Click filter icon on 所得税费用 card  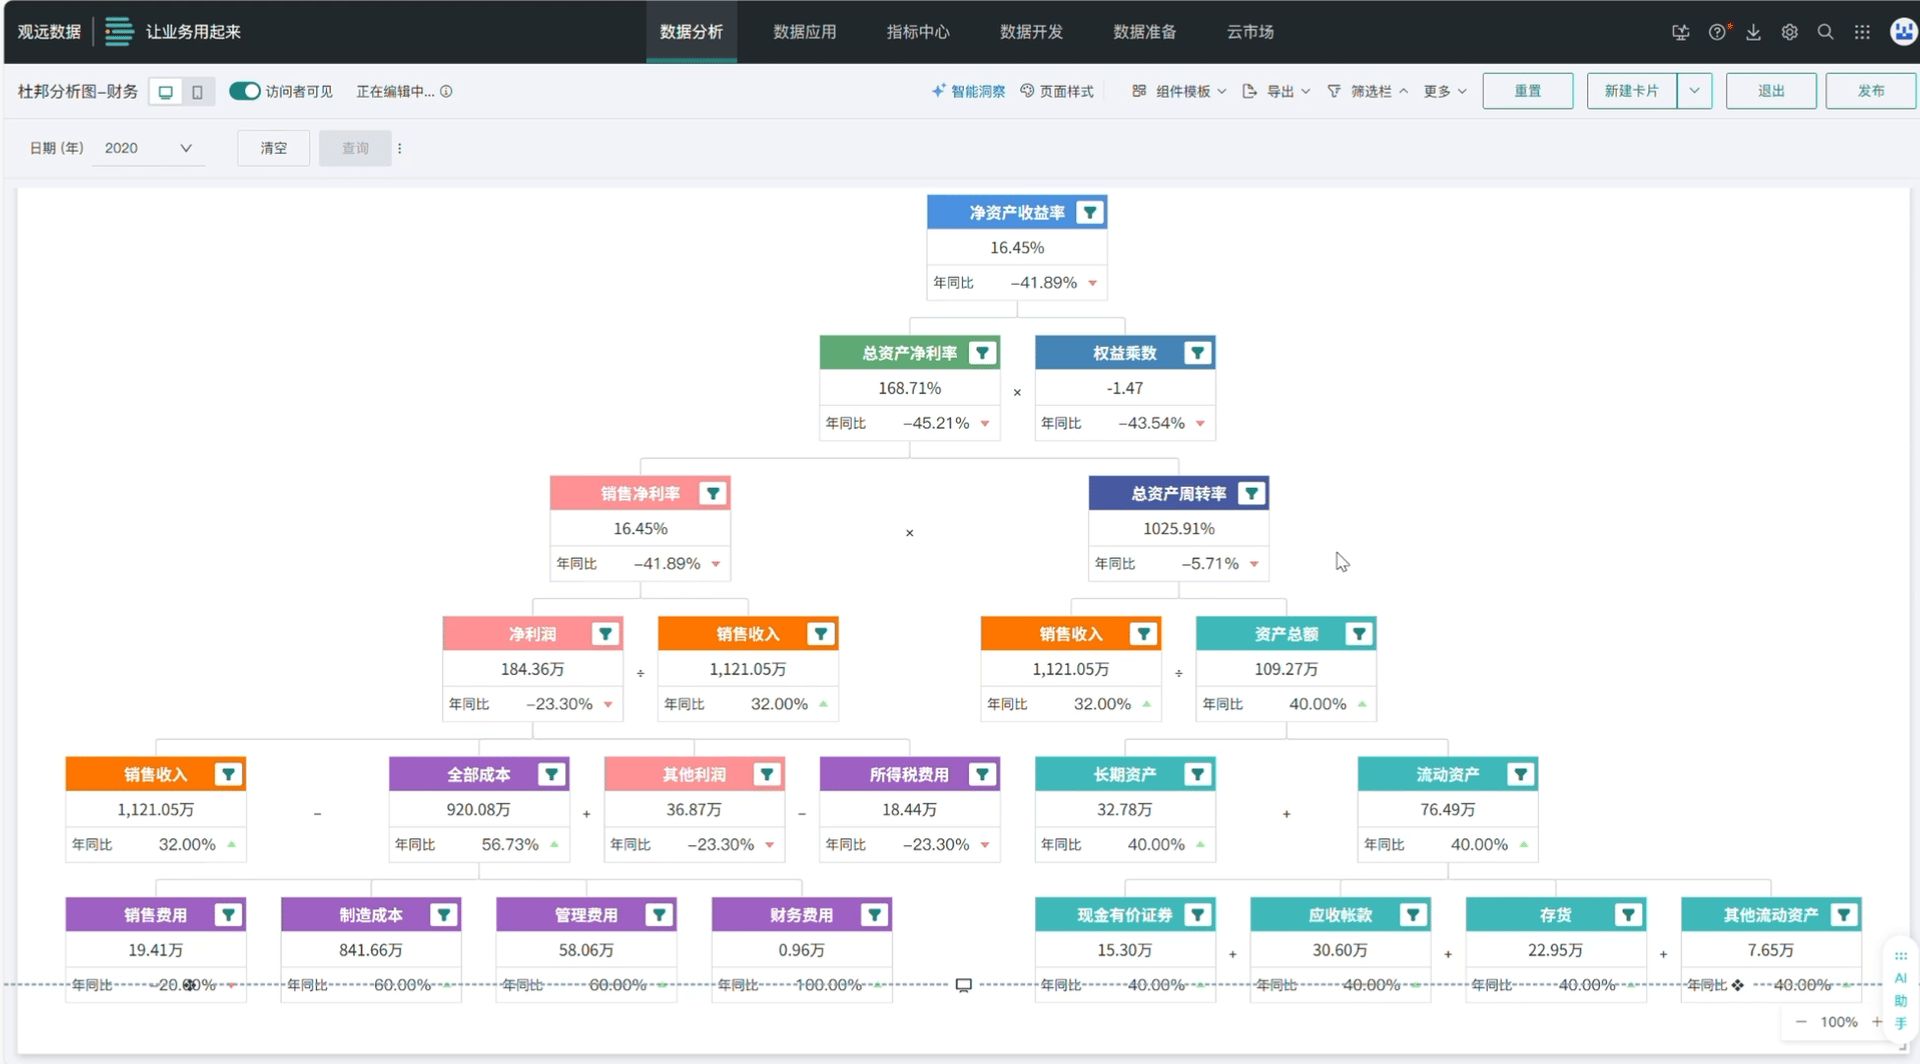[982, 774]
